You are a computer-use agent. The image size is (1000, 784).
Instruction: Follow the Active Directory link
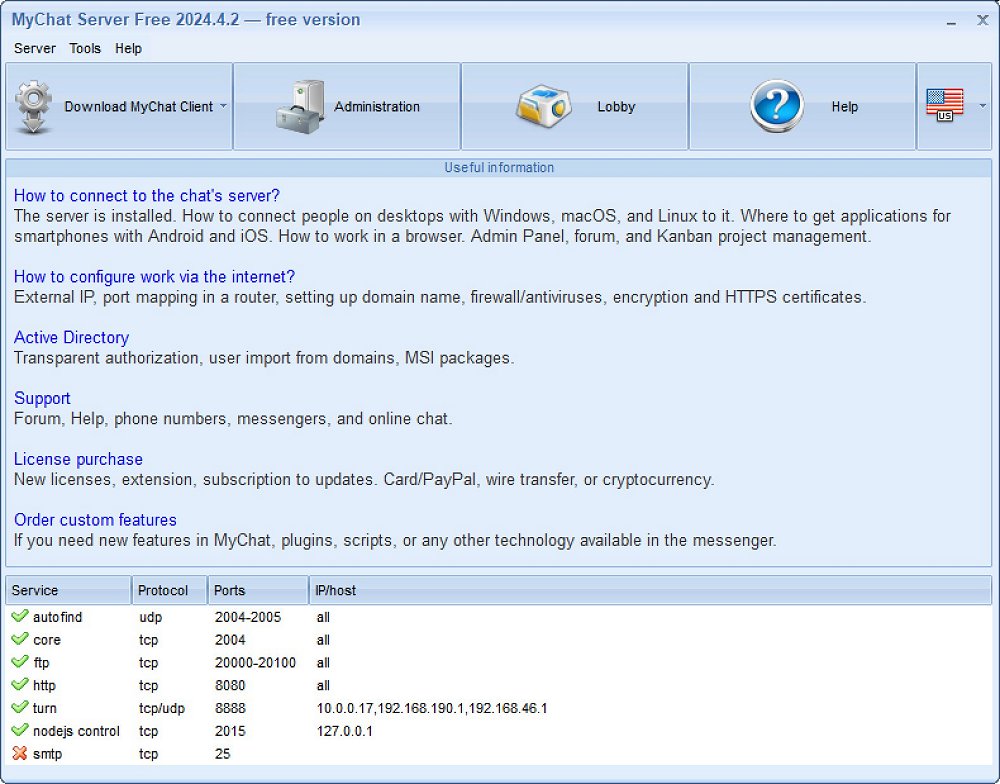point(71,338)
